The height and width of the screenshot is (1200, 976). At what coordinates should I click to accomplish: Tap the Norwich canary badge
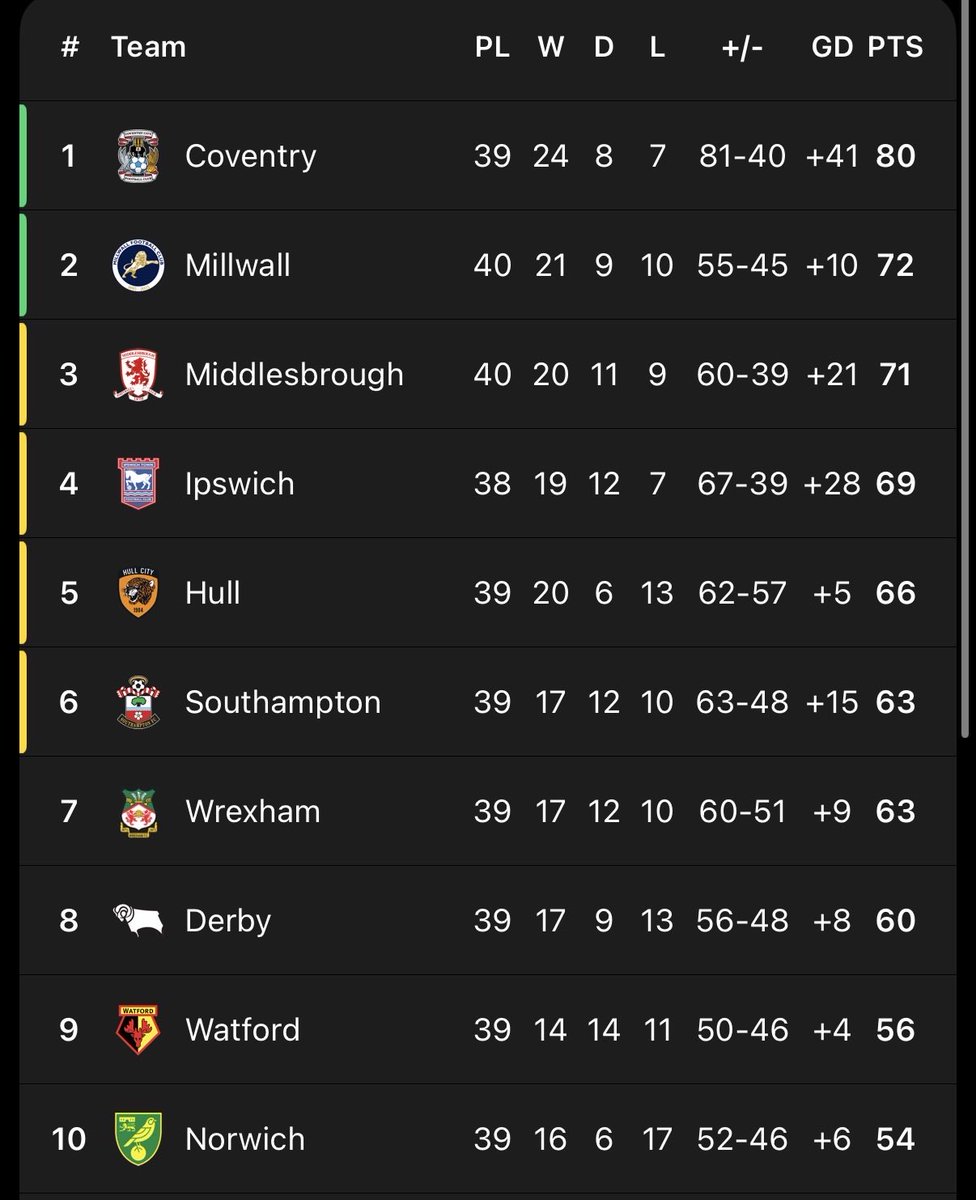[x=138, y=1138]
